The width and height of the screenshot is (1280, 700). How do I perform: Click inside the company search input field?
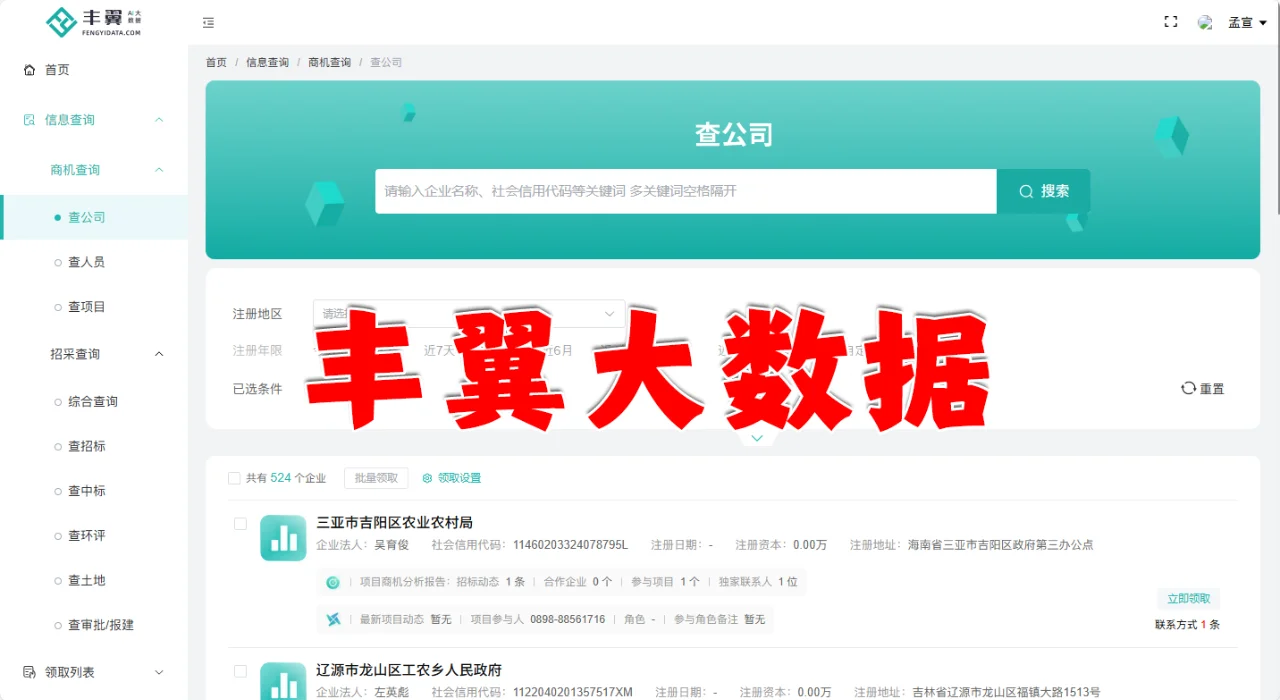click(680, 191)
